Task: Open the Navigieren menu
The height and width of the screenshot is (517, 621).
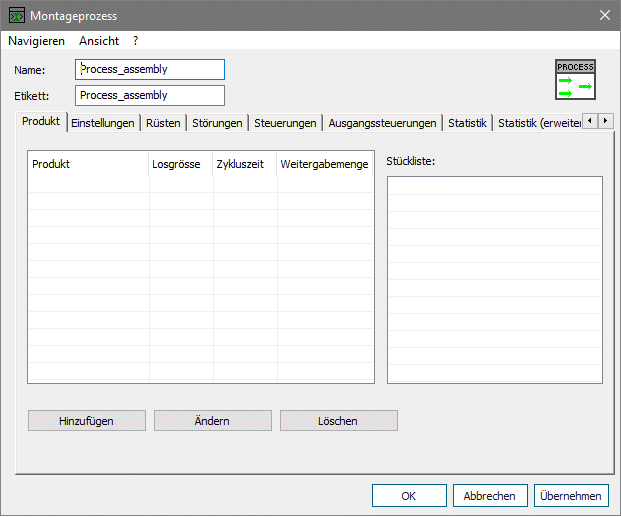Action: click(x=36, y=41)
